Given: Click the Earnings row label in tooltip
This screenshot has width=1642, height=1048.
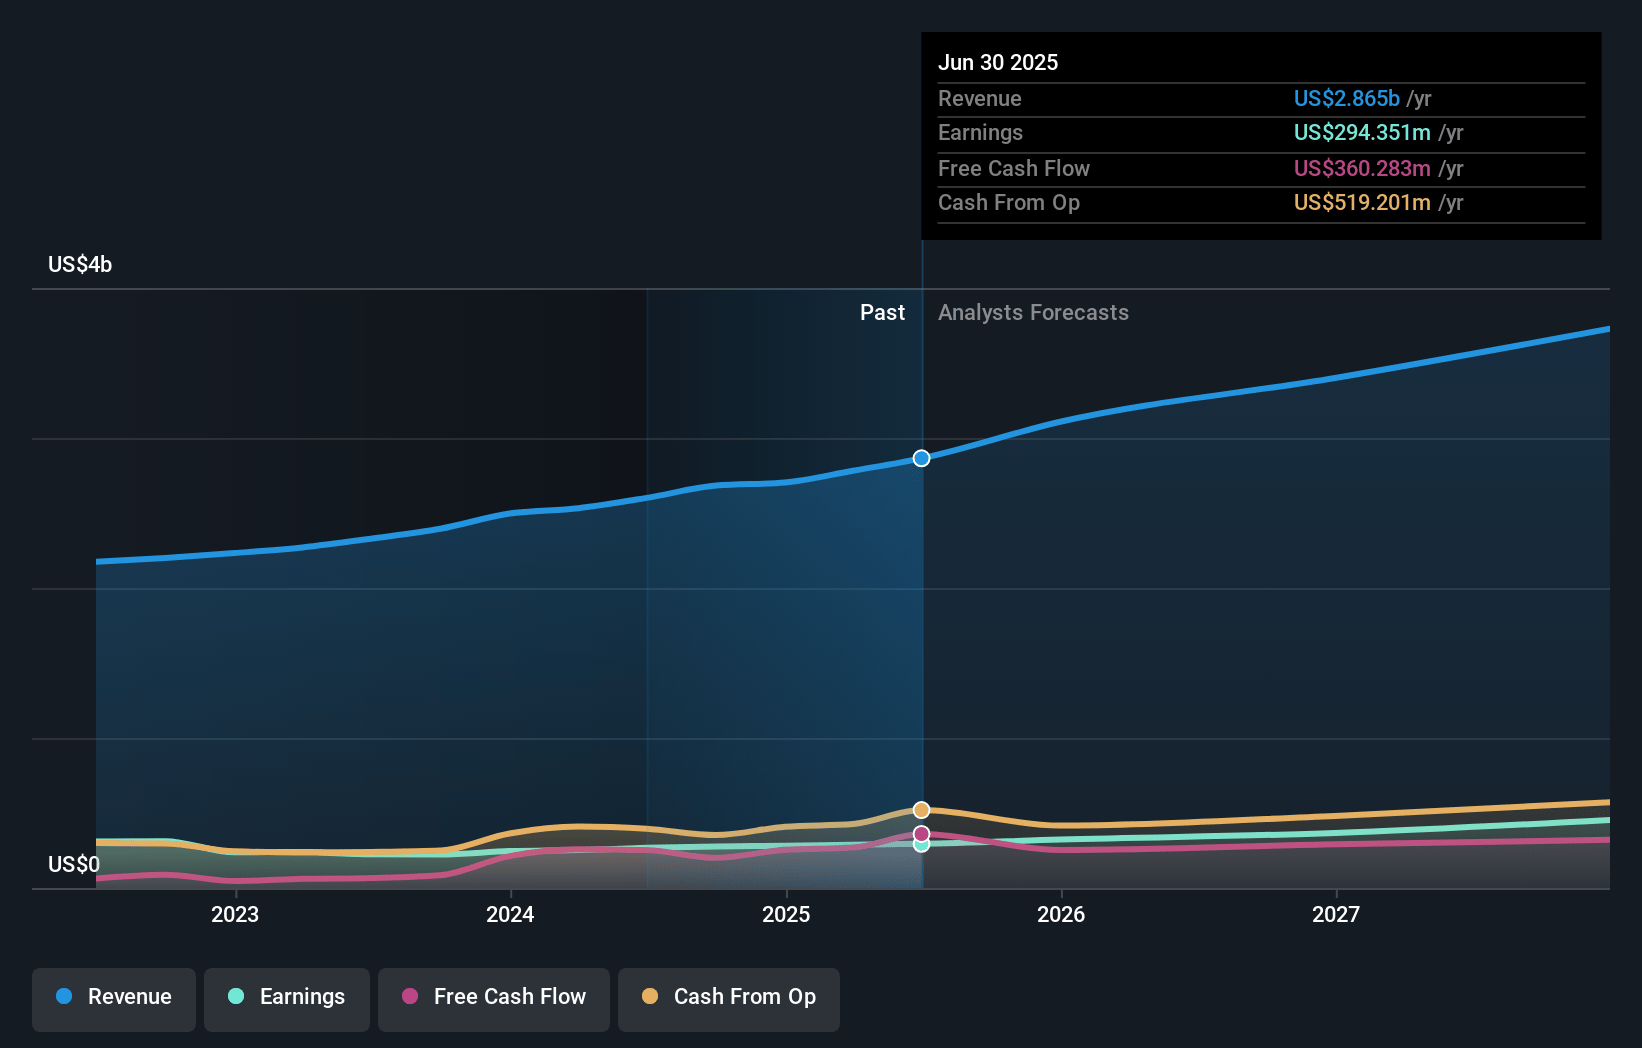Looking at the screenshot, I should tap(980, 132).
